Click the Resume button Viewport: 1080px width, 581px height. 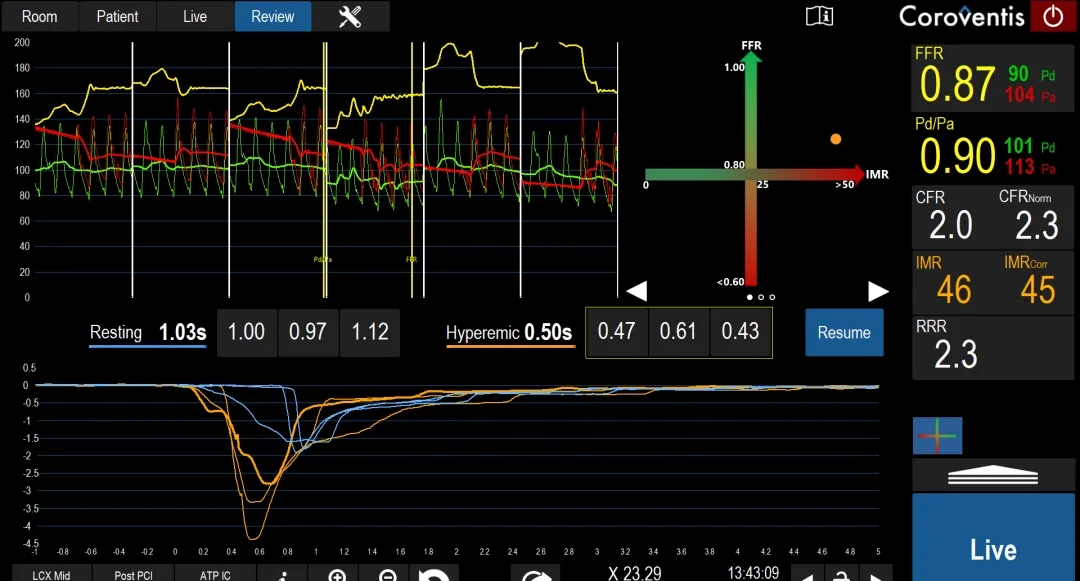[x=844, y=332]
